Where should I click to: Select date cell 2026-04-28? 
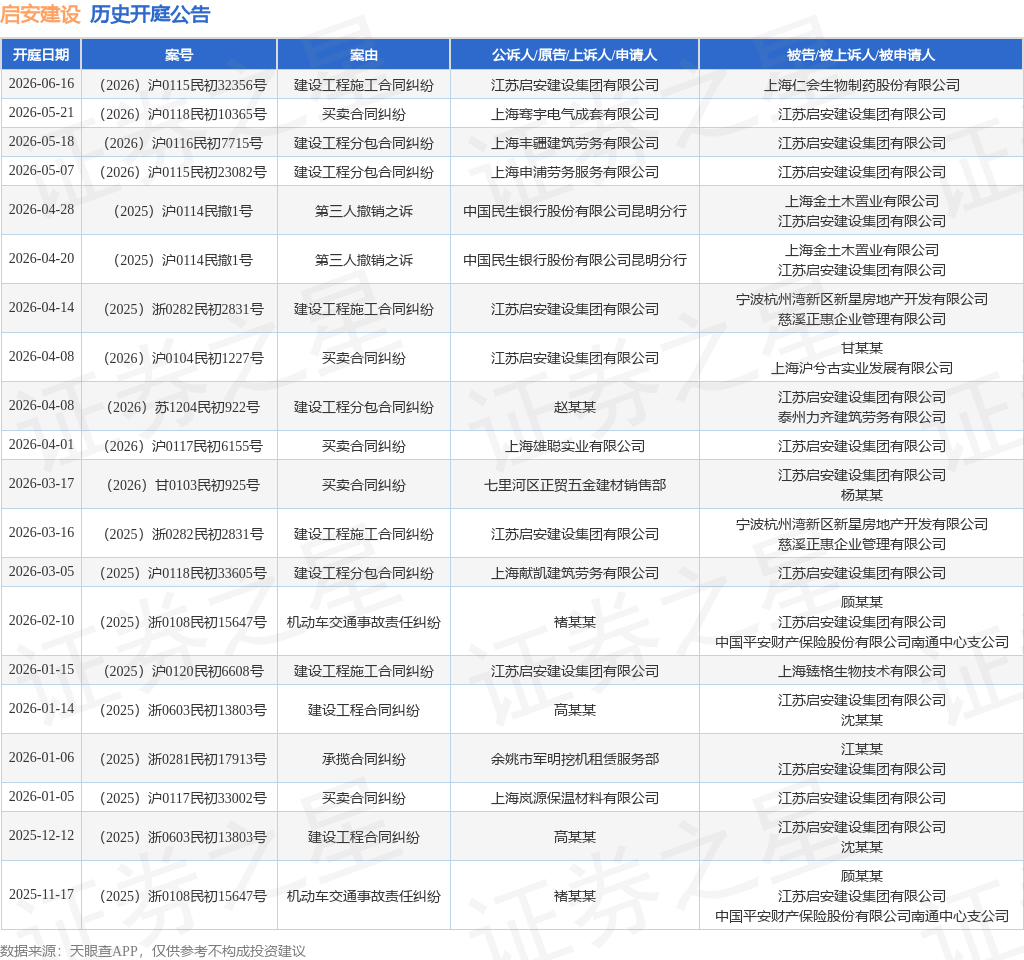click(41, 210)
